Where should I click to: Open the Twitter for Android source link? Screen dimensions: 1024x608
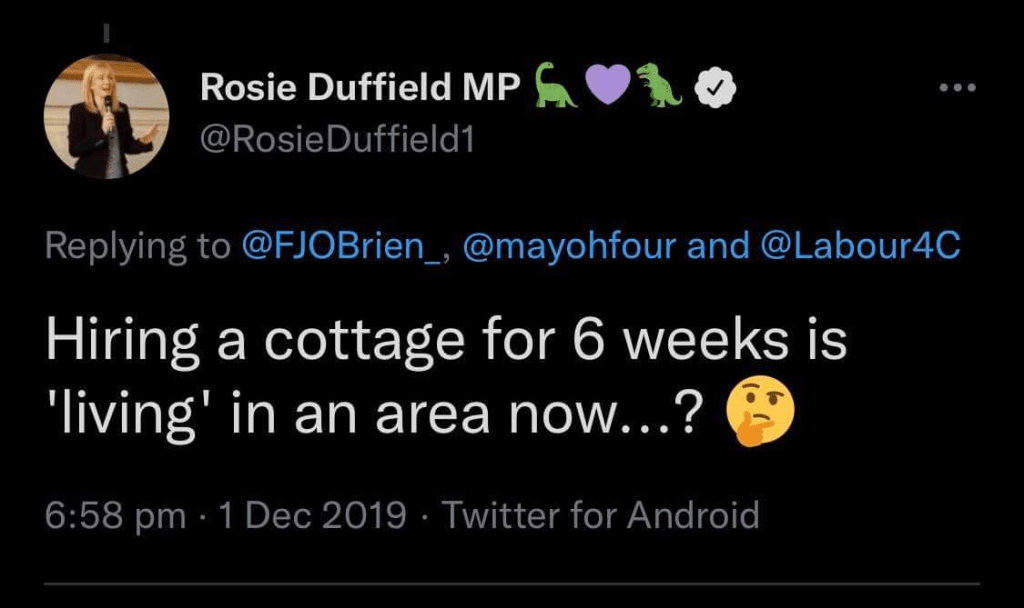coord(600,516)
